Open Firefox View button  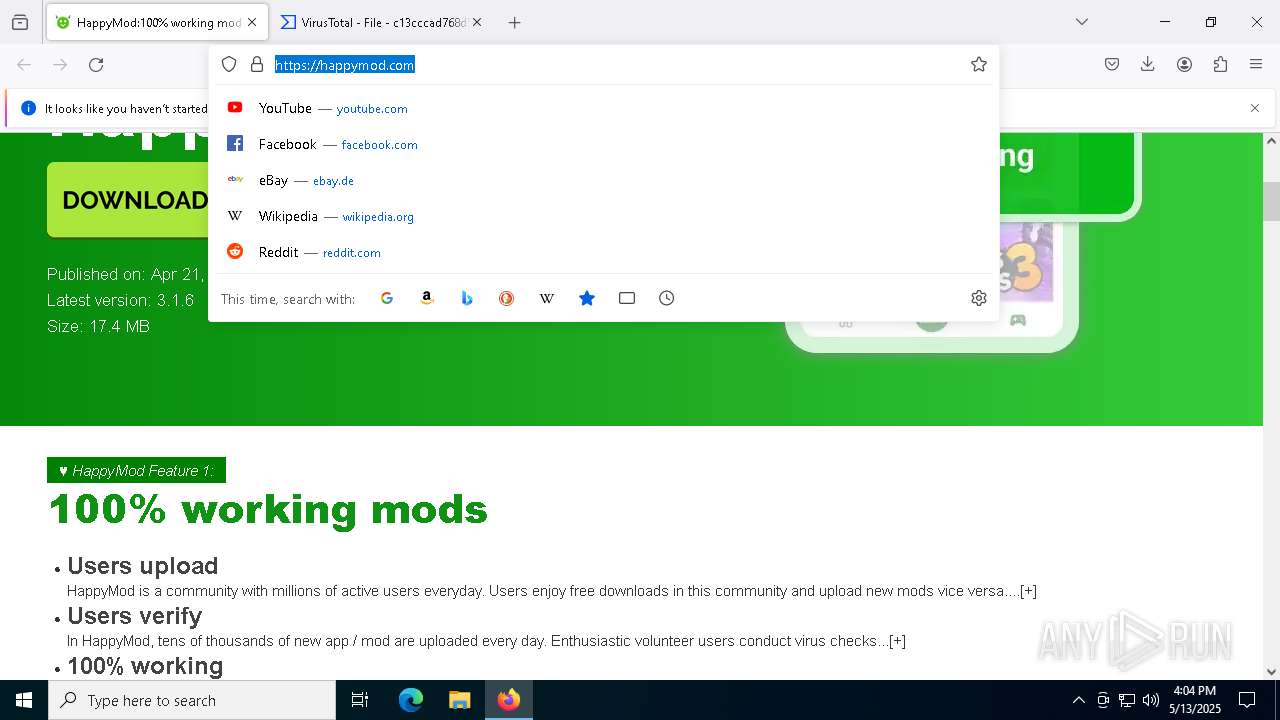pyautogui.click(x=20, y=22)
